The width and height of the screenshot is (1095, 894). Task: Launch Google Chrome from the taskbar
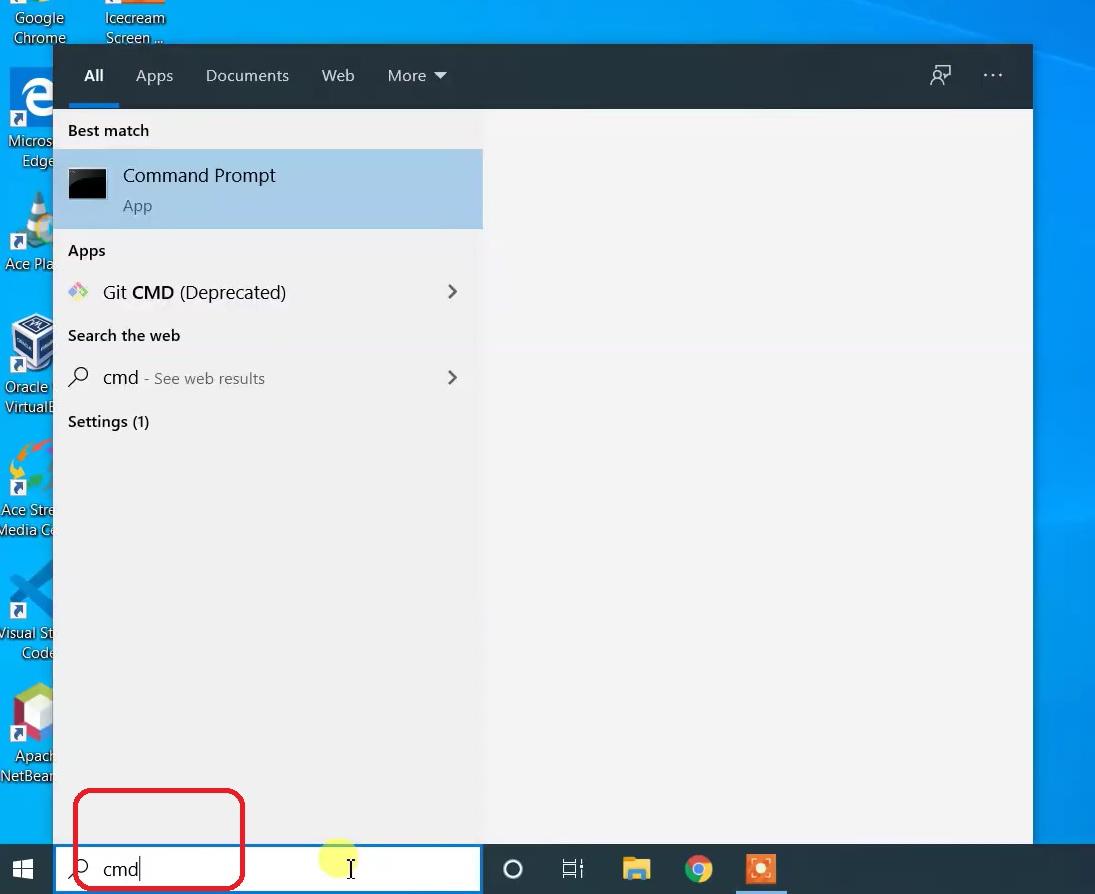tap(698, 869)
